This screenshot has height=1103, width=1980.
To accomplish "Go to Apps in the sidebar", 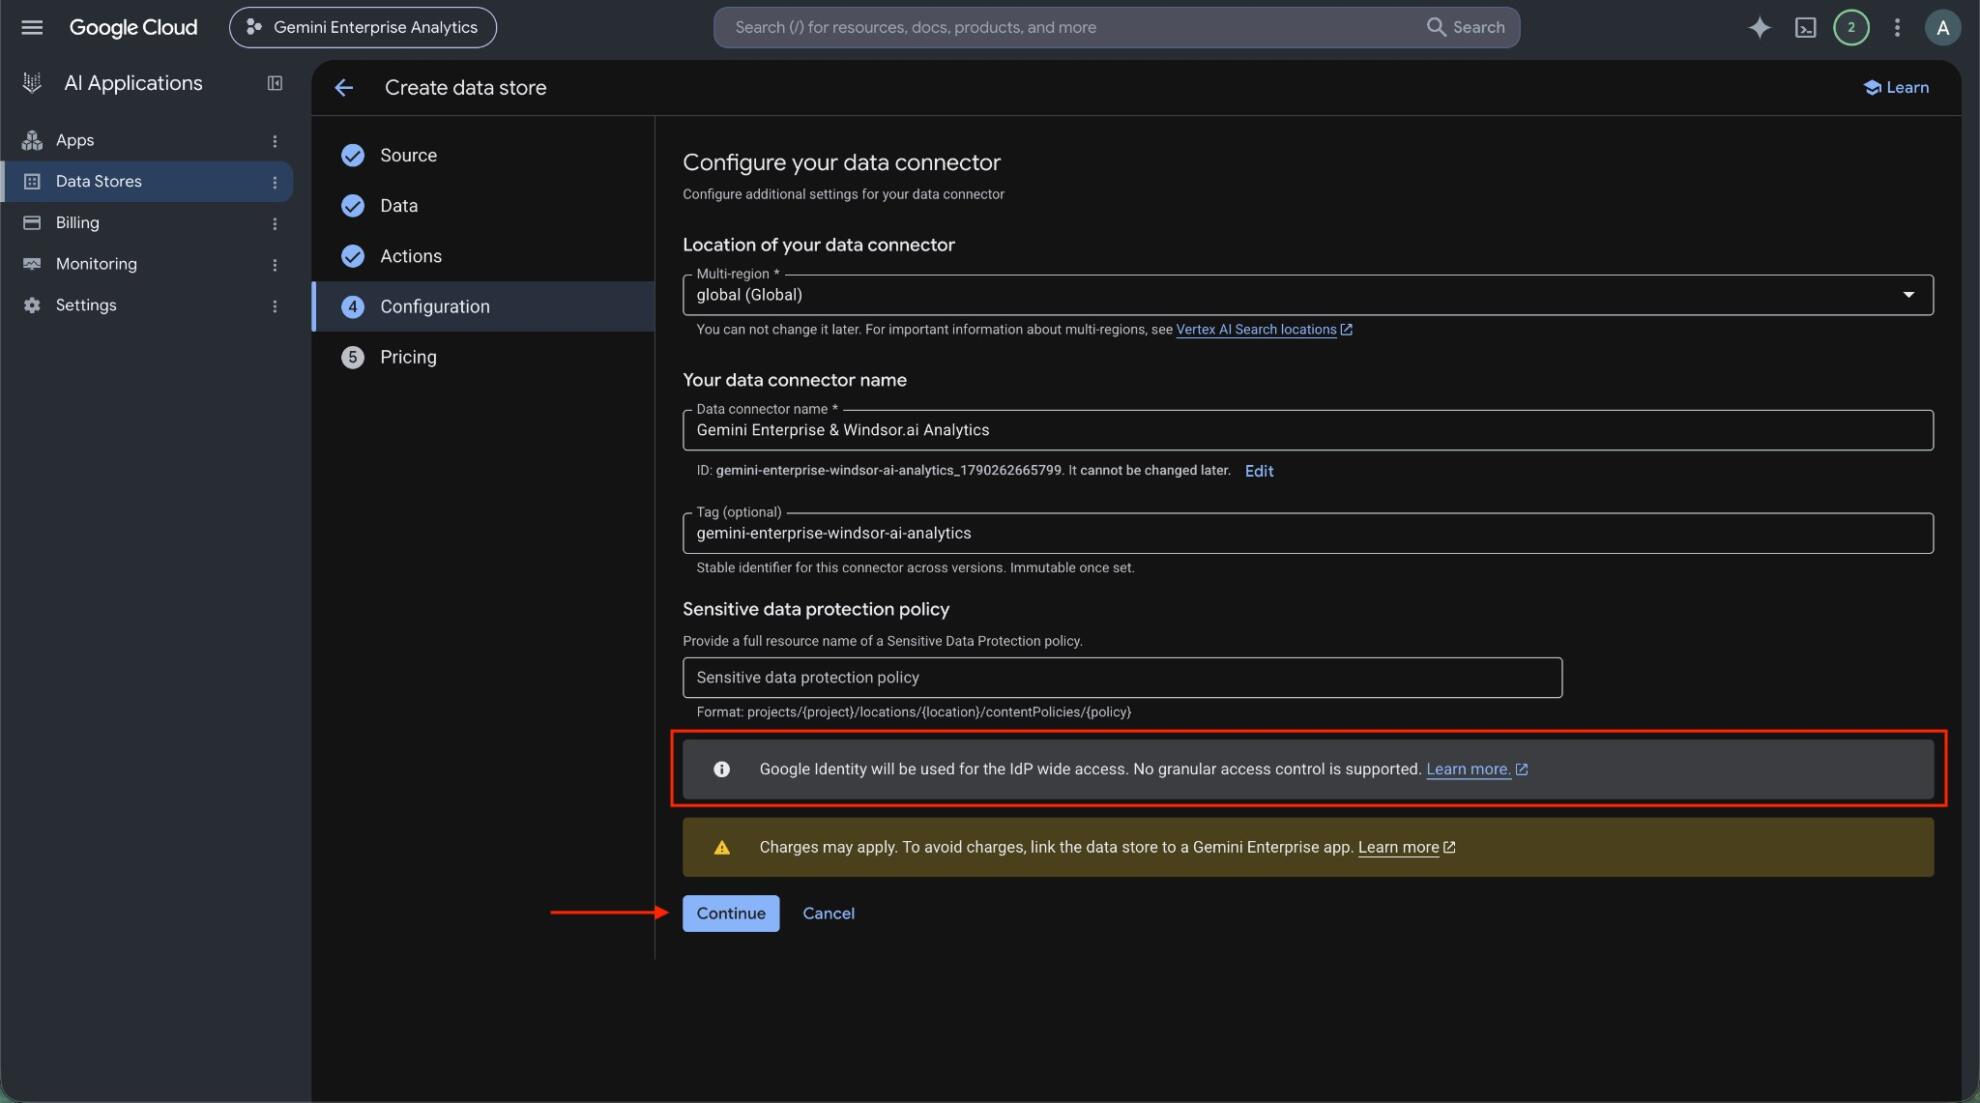I will [x=75, y=140].
